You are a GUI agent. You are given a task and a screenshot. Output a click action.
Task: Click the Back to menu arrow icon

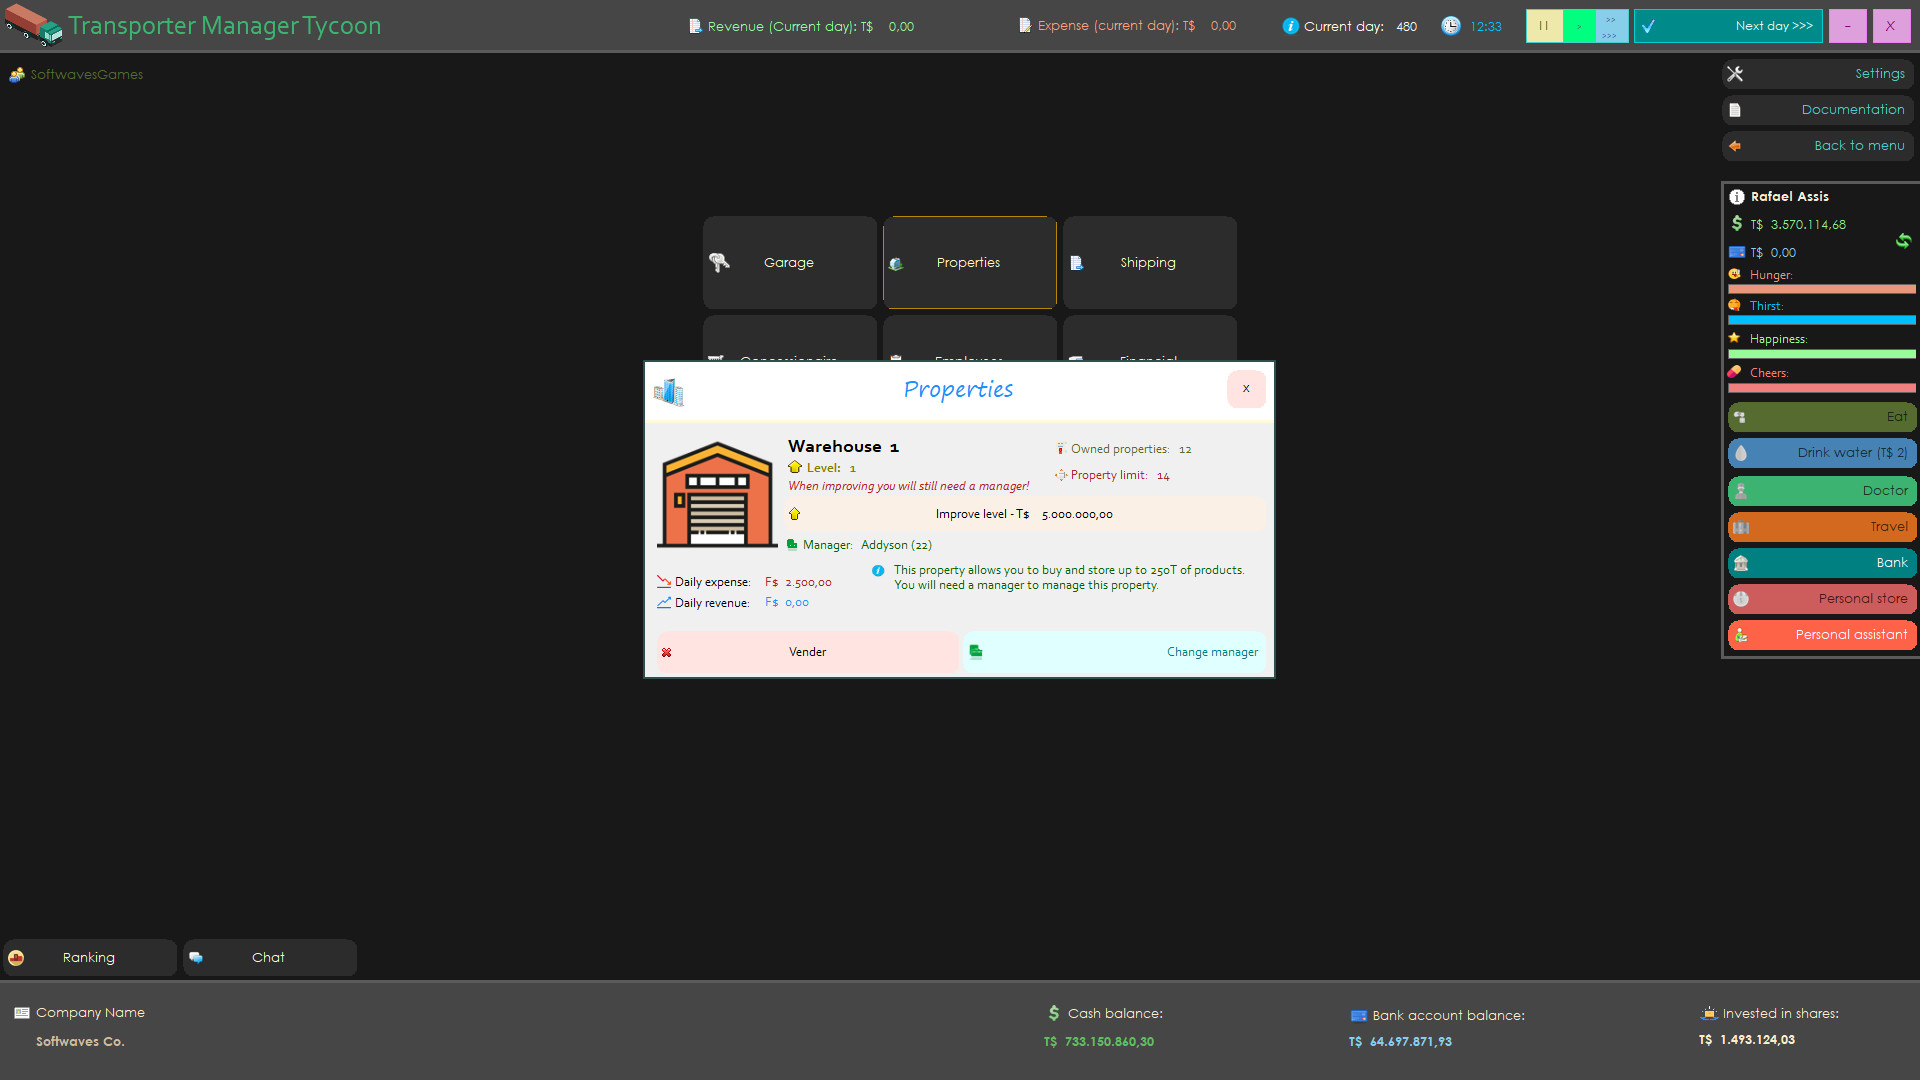(1736, 146)
